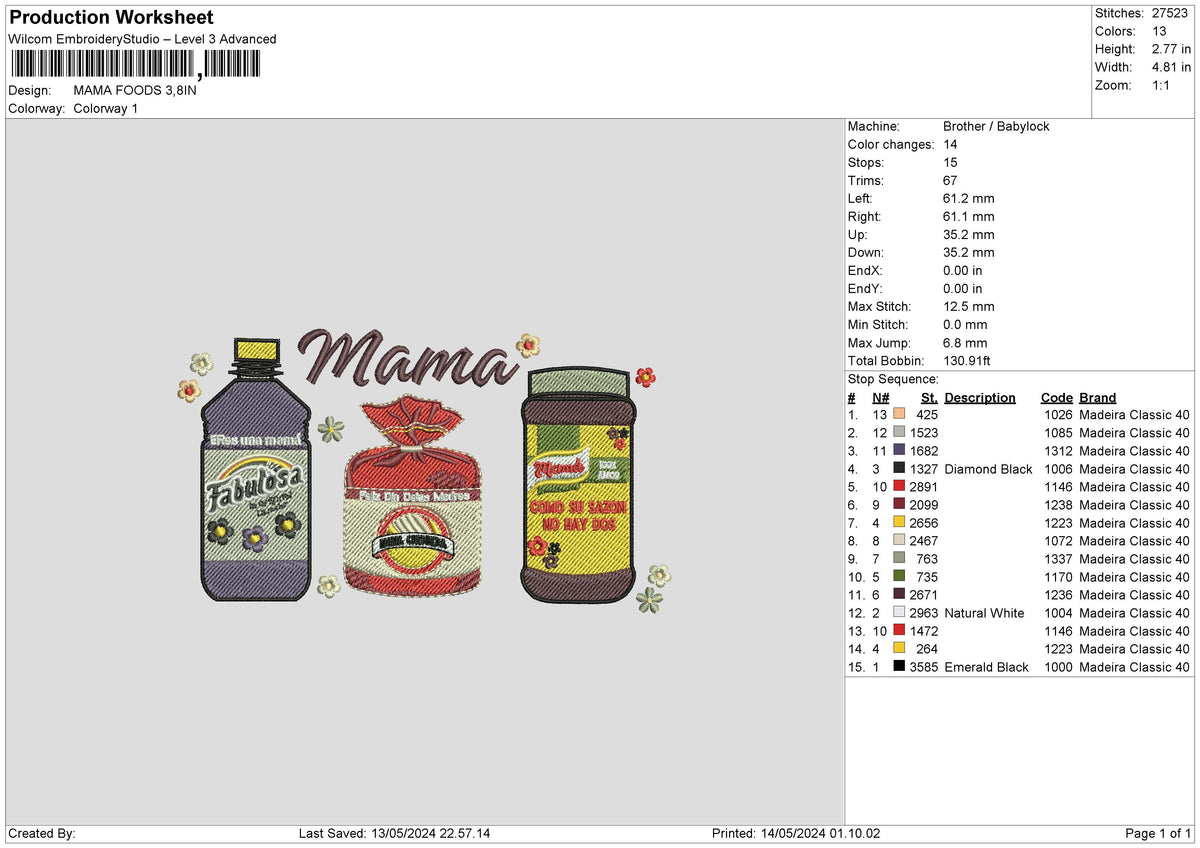This screenshot has width=1200, height=848.
Task: Click code 1026 in the stop 1 row
Action: click(x=1058, y=414)
